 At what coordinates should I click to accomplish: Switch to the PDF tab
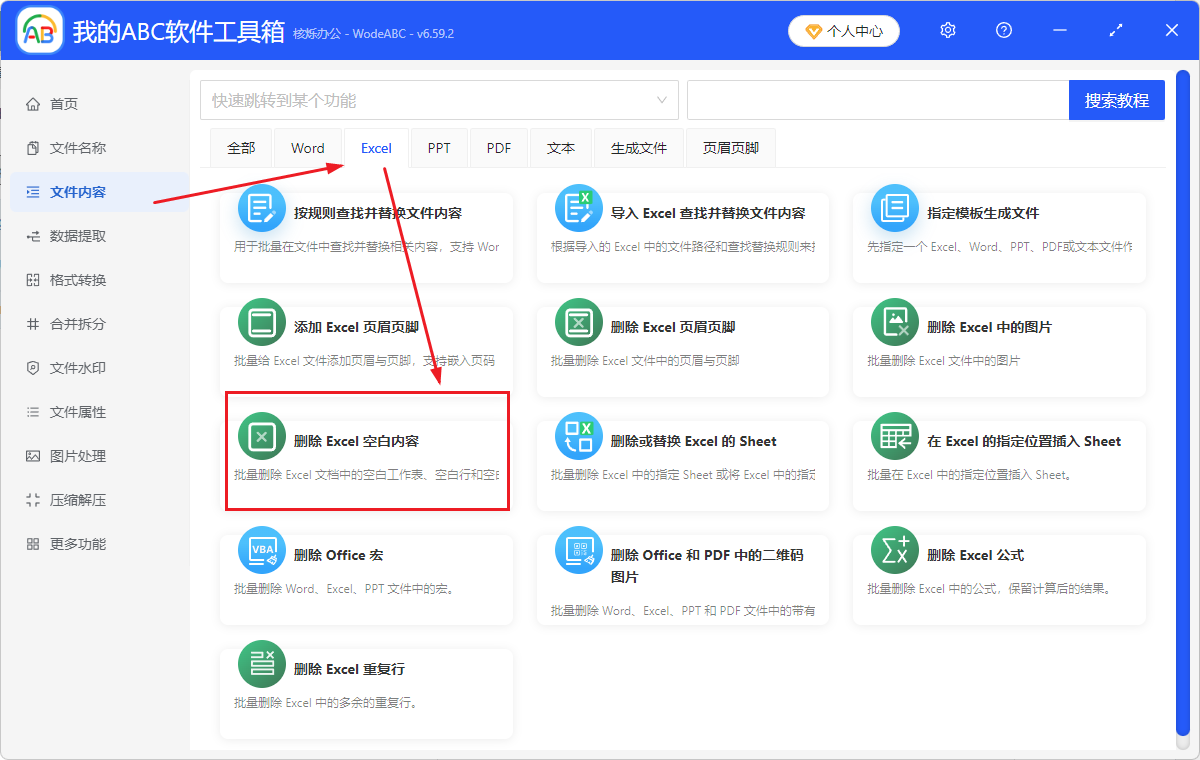point(498,147)
